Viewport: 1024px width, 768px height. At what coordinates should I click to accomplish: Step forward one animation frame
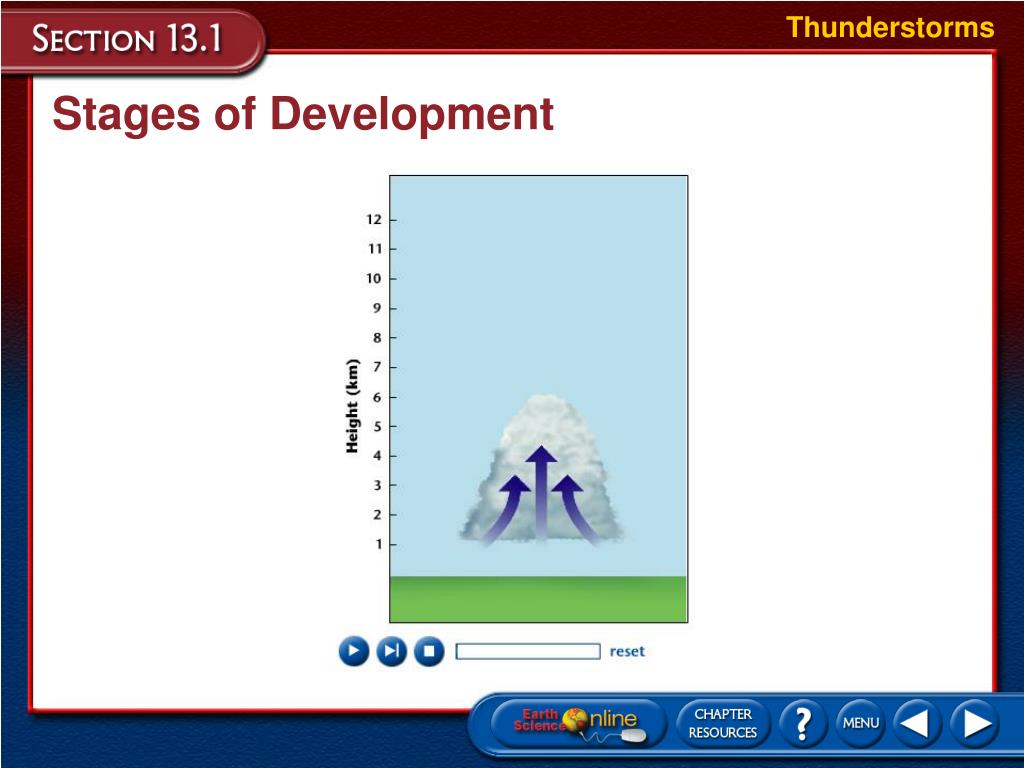391,651
